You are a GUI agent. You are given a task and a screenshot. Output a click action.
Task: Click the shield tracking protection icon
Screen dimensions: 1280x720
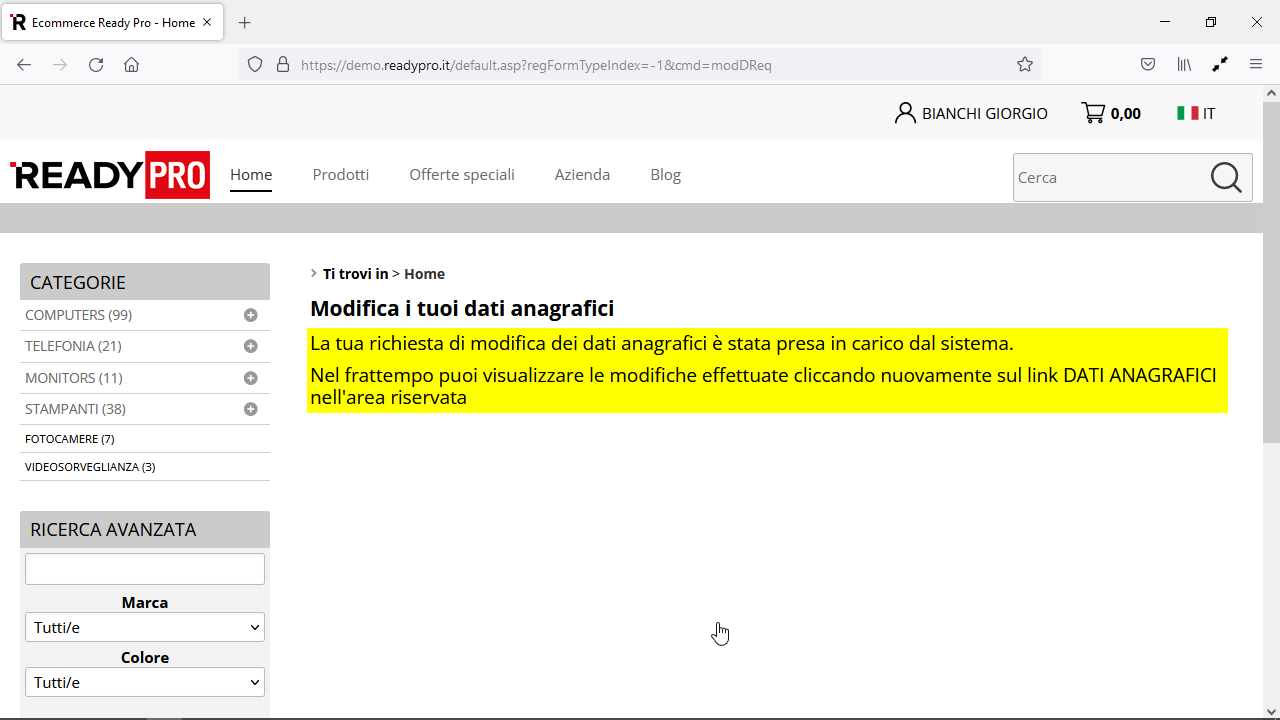[255, 64]
